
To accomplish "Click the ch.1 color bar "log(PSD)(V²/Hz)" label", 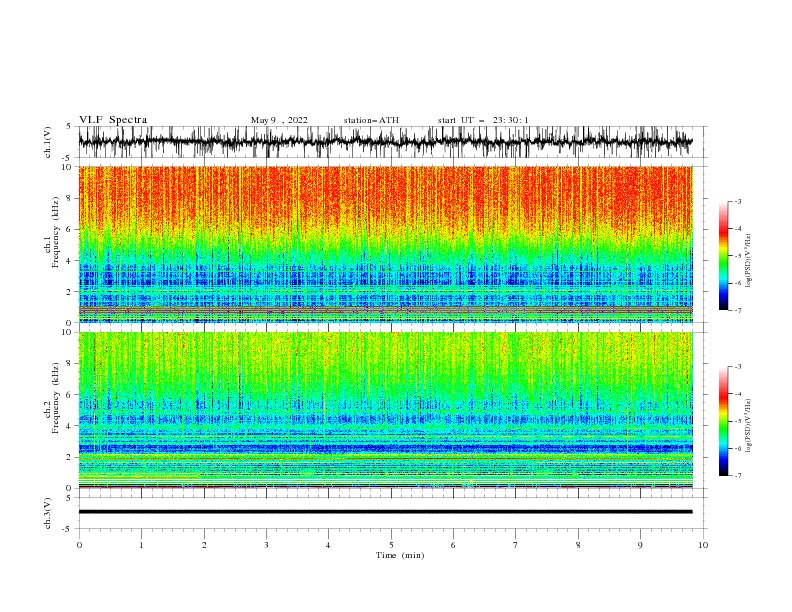I will 749,261.
